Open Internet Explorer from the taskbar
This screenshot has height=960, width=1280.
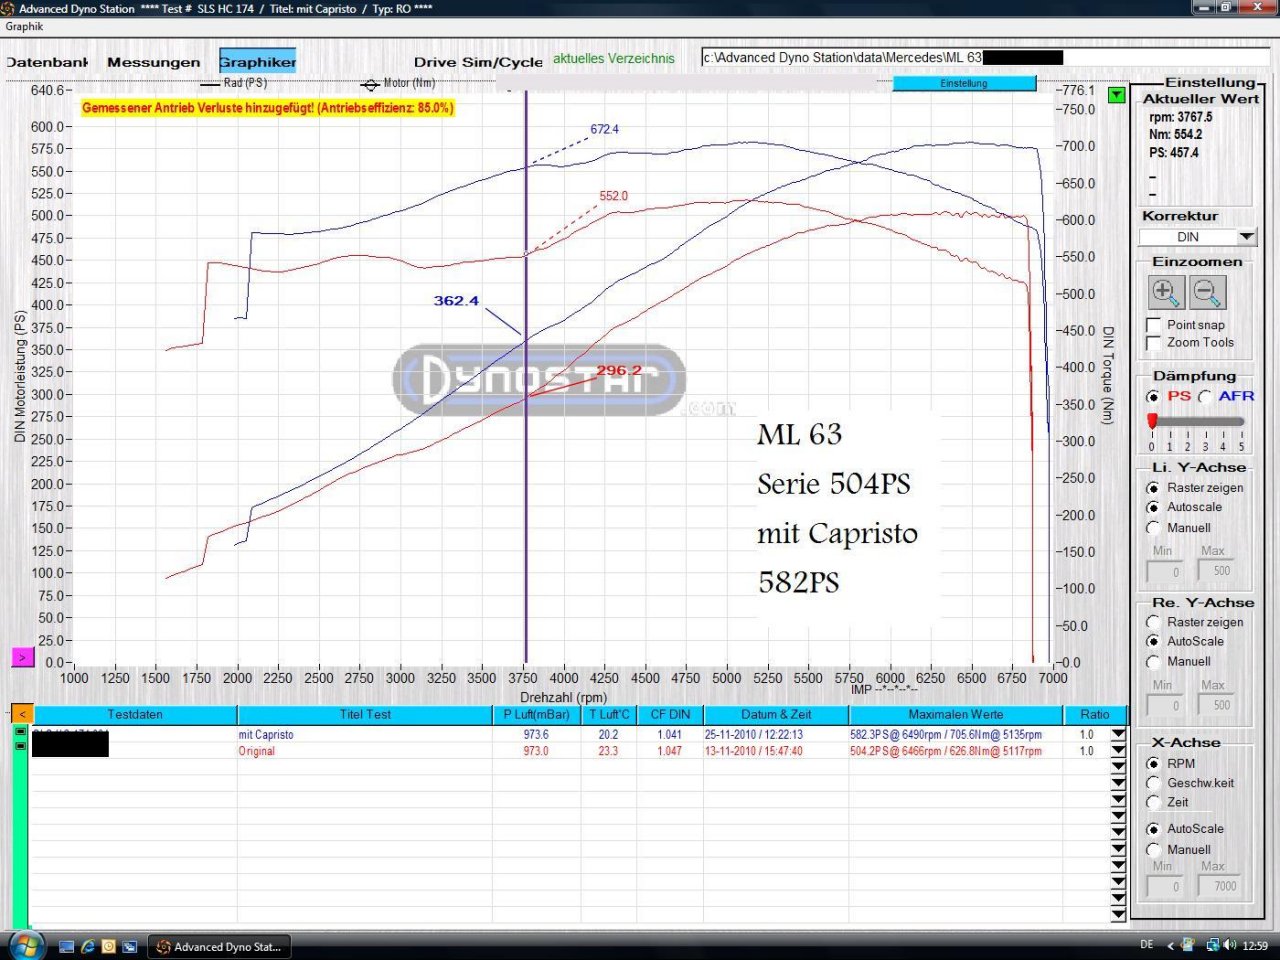pos(88,946)
